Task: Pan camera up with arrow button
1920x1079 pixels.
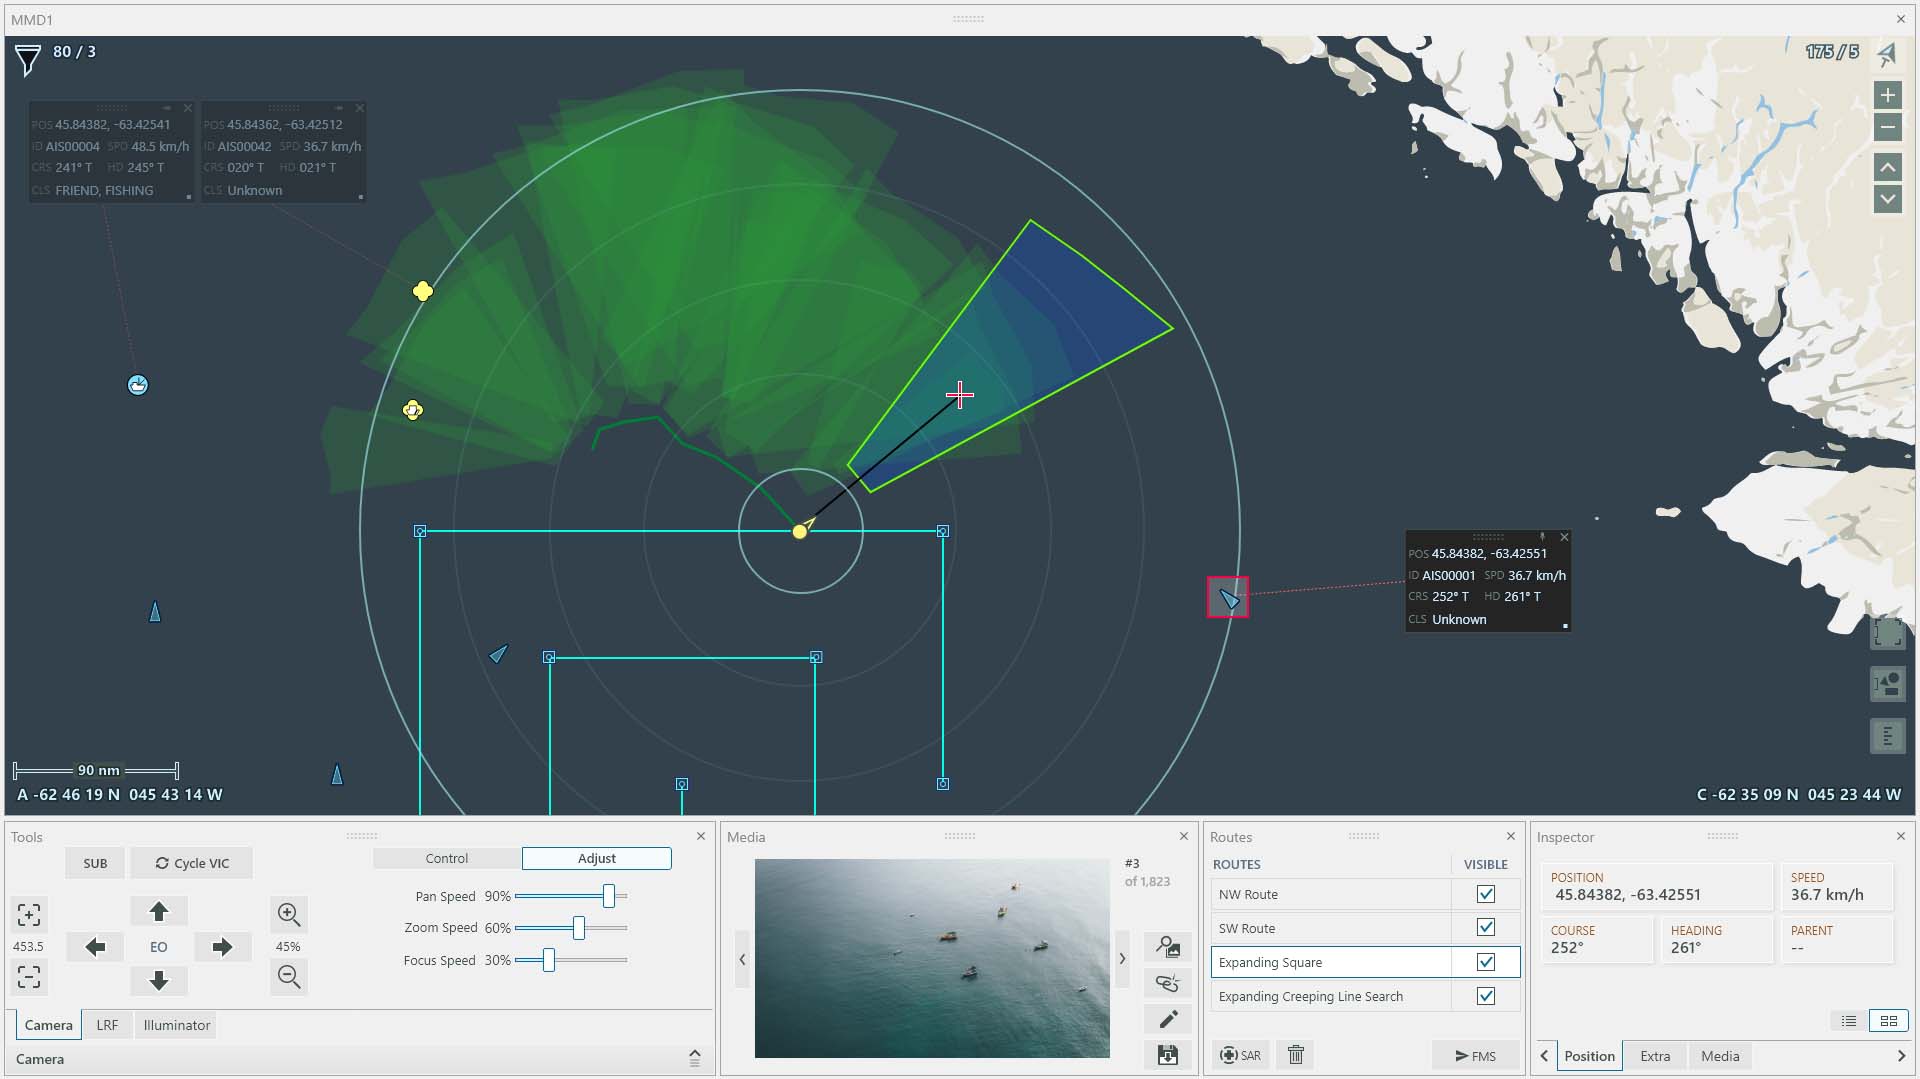Action: pos(159,912)
